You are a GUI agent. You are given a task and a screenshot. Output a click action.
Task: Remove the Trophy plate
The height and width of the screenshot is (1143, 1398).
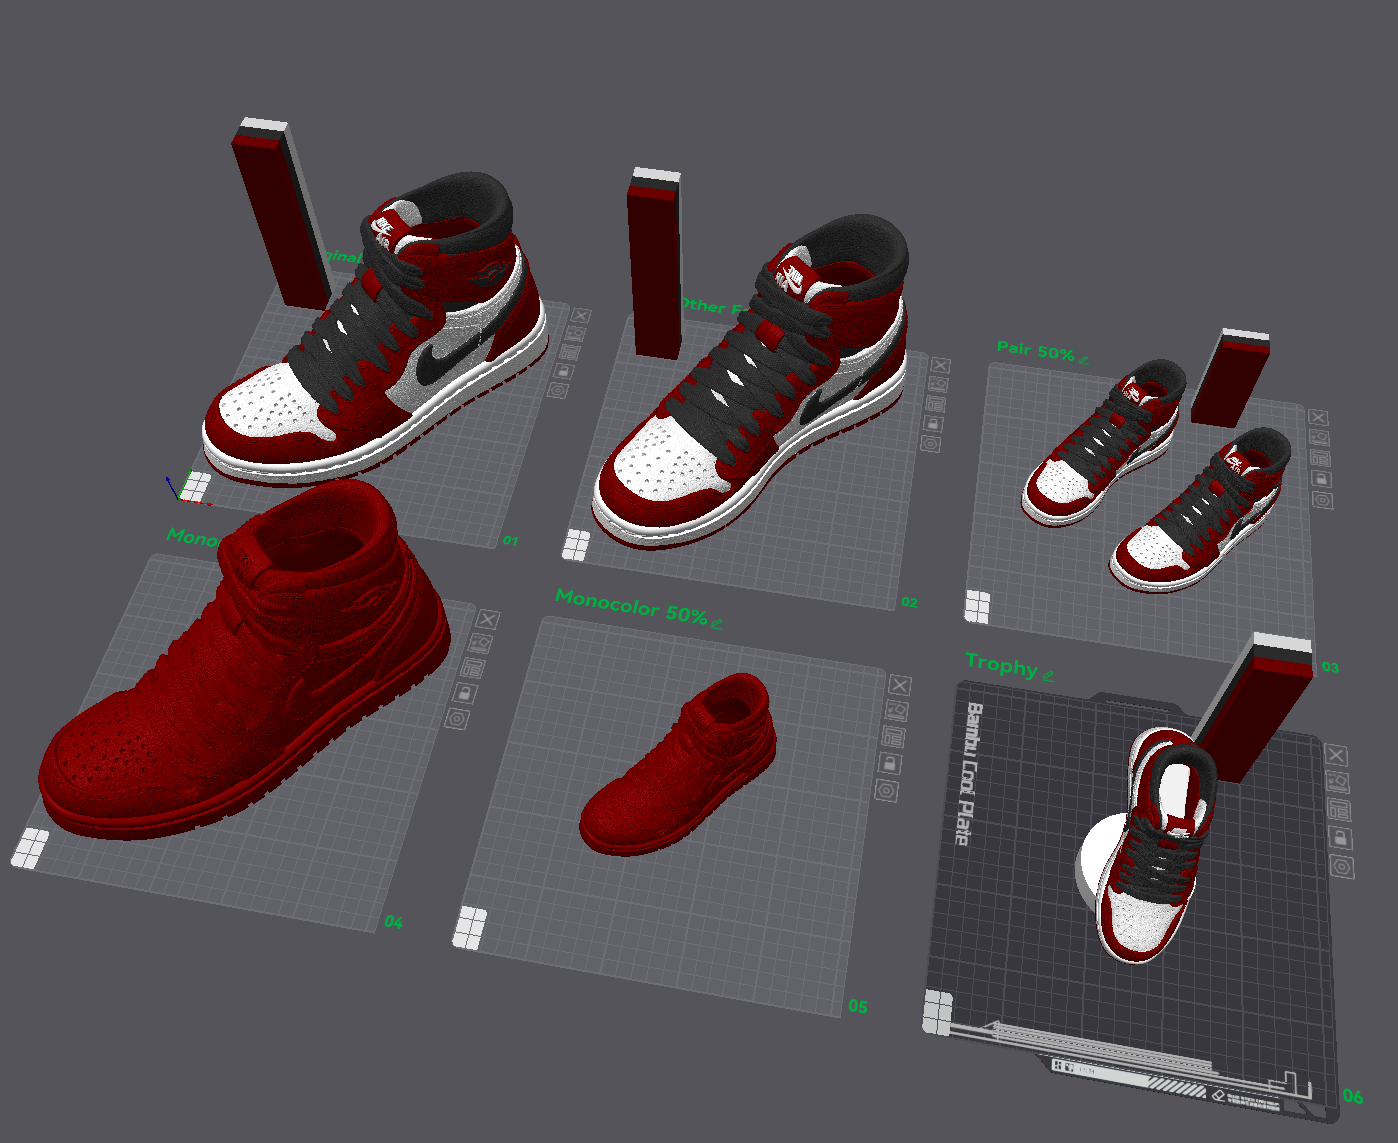(x=1336, y=755)
